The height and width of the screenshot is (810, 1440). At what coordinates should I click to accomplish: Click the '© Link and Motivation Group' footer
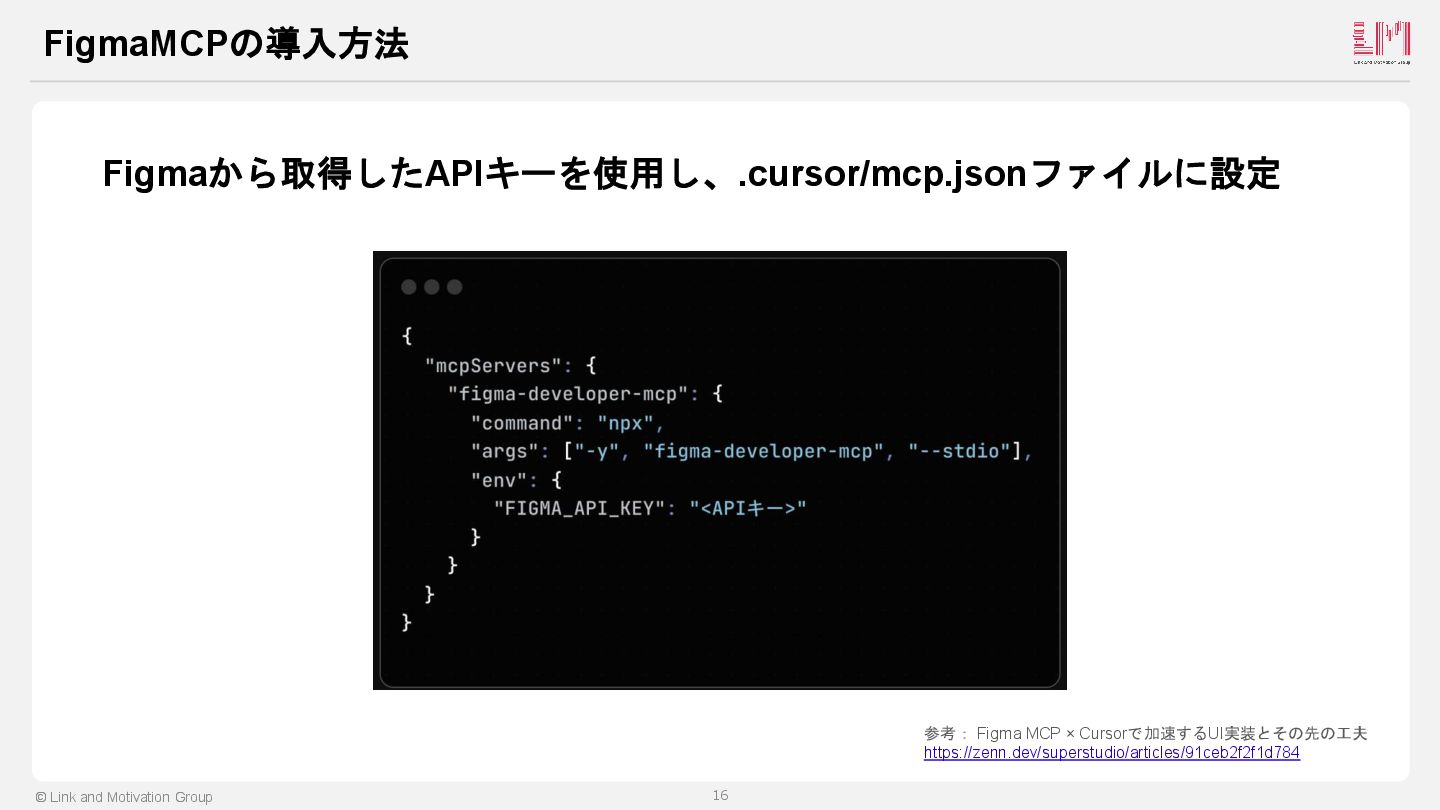click(x=124, y=797)
